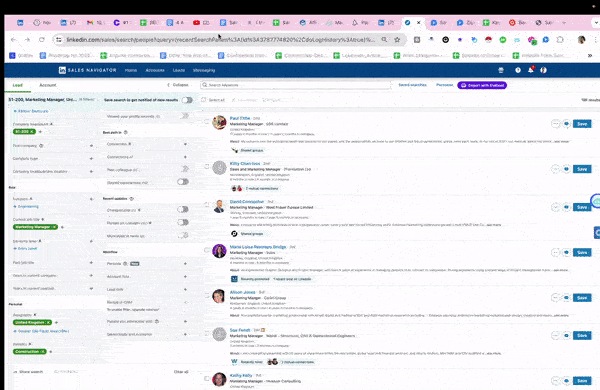Screen dimensions: 600x390
Task: Open the Personas link
Action: (x=445, y=85)
